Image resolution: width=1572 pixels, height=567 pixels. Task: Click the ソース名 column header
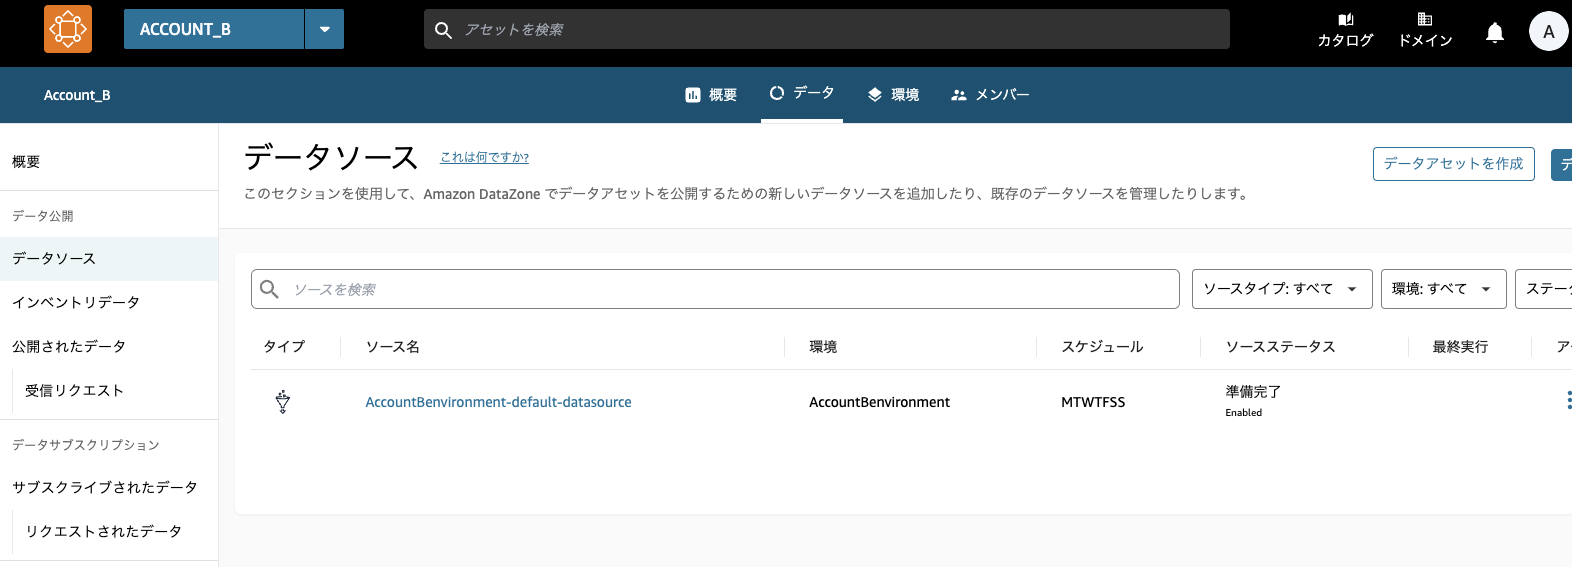[x=392, y=347]
